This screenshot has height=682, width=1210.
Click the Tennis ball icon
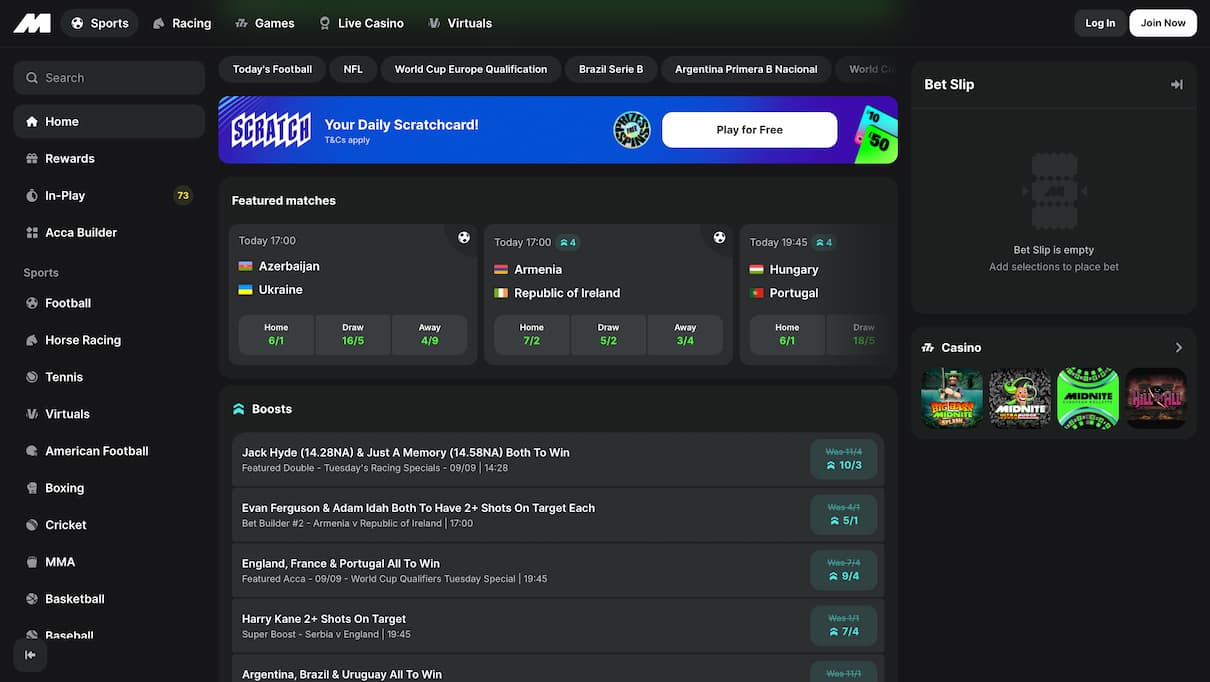32,377
